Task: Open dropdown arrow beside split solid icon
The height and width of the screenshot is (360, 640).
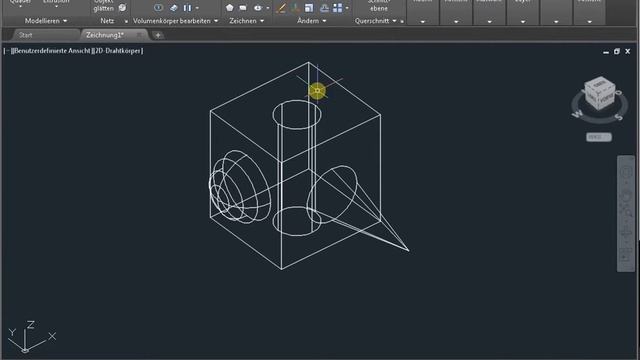Action: pos(197,8)
